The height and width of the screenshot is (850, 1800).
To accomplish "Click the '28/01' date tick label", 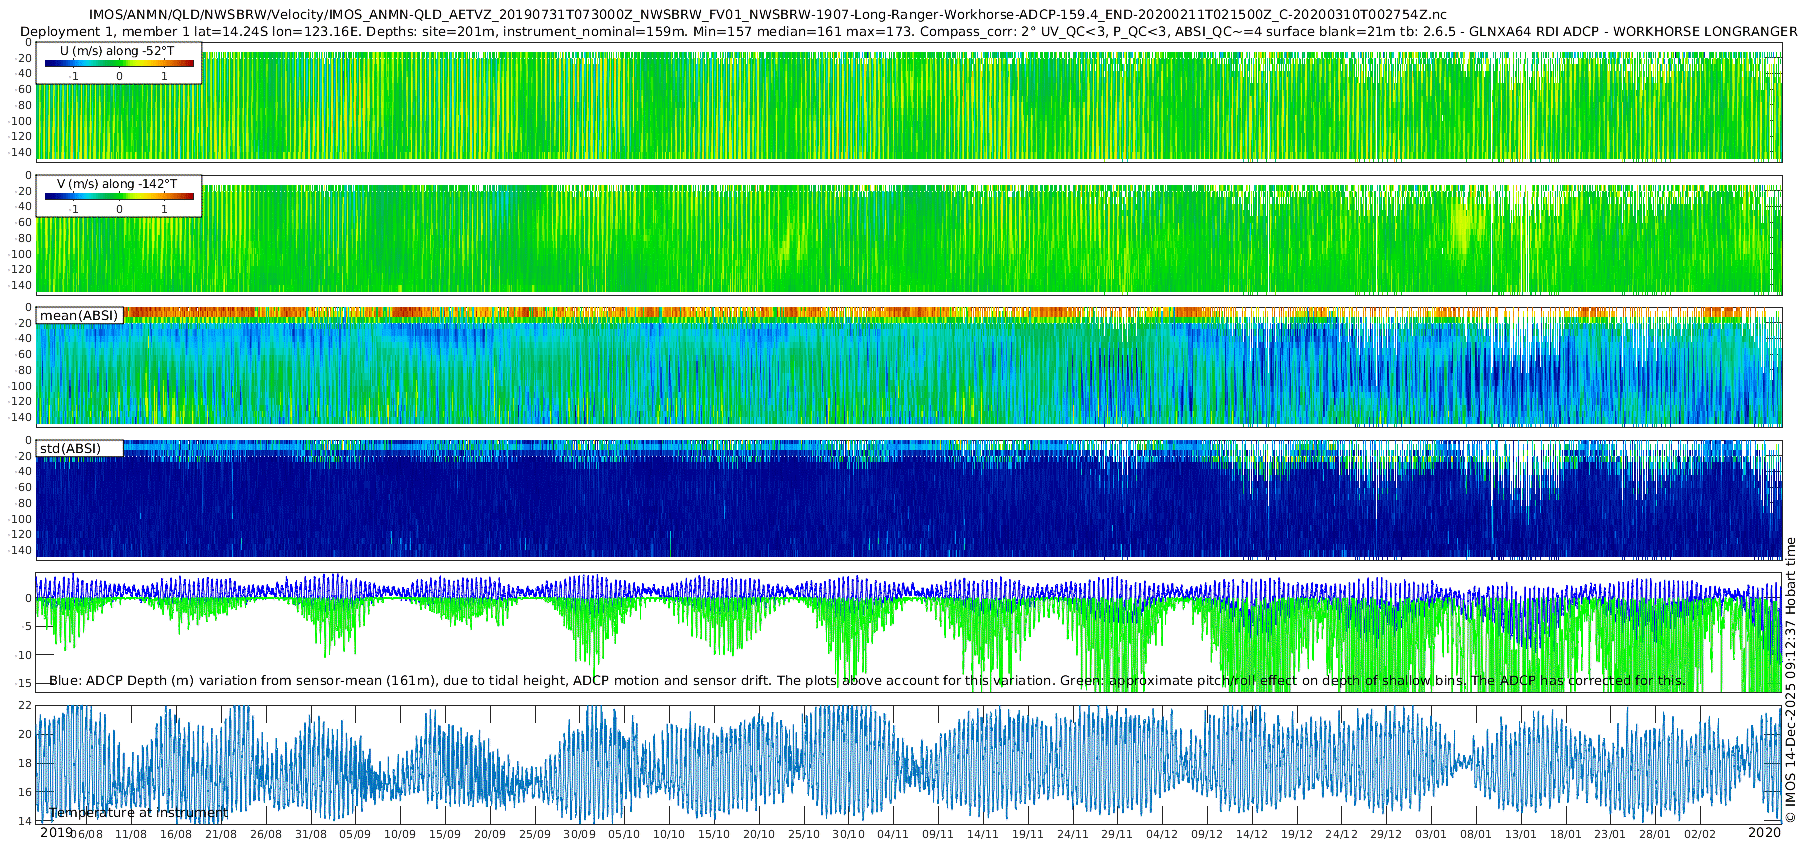I will [x=1655, y=834].
